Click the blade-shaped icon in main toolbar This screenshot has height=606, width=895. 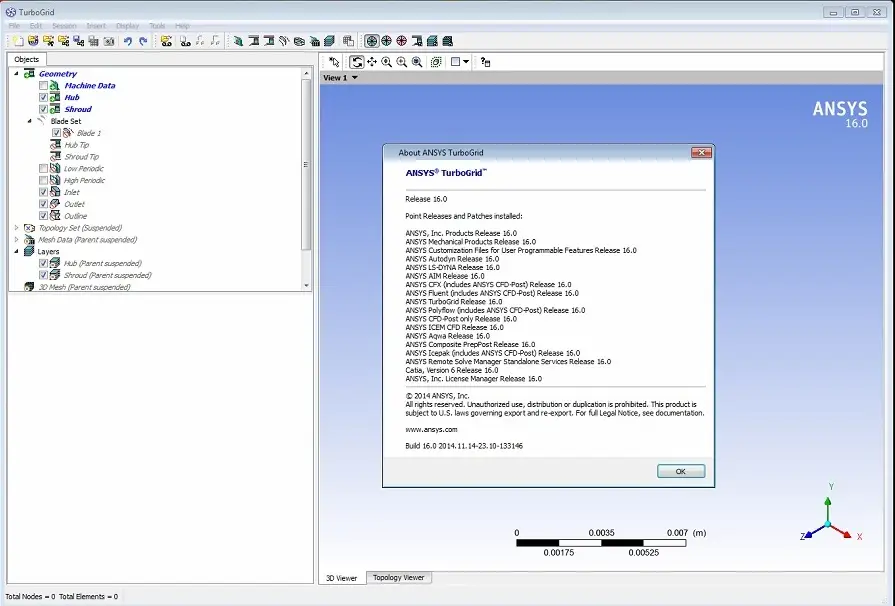pos(284,41)
